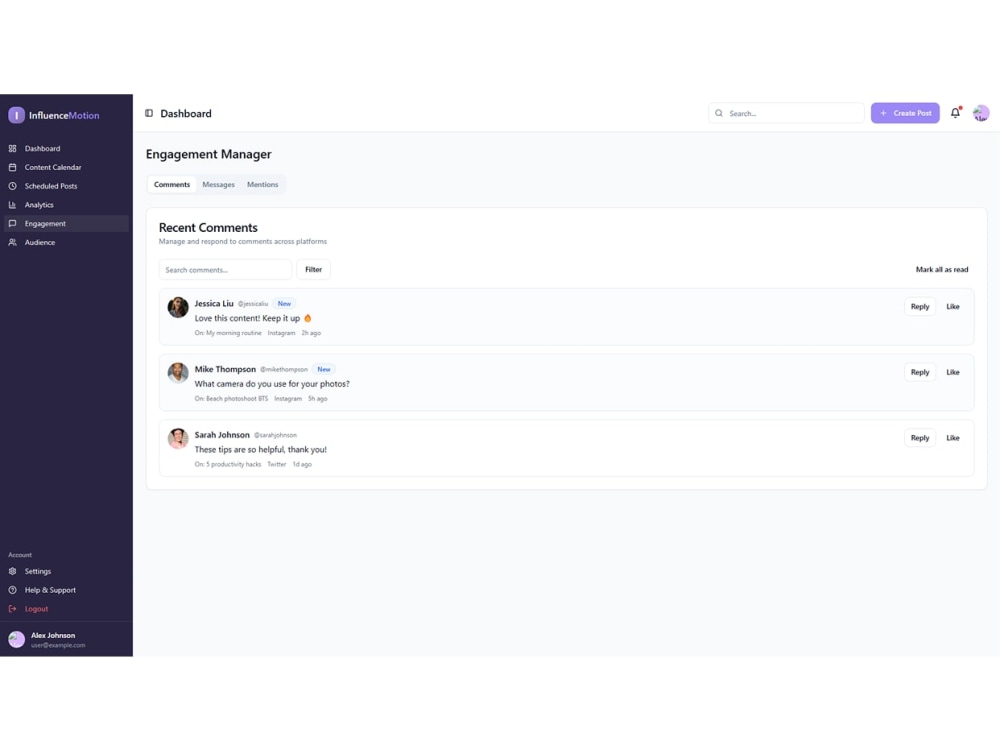Screen dimensions: 1000x750
Task: Click "These tips are so helpful" comment
Action: [x=261, y=450]
